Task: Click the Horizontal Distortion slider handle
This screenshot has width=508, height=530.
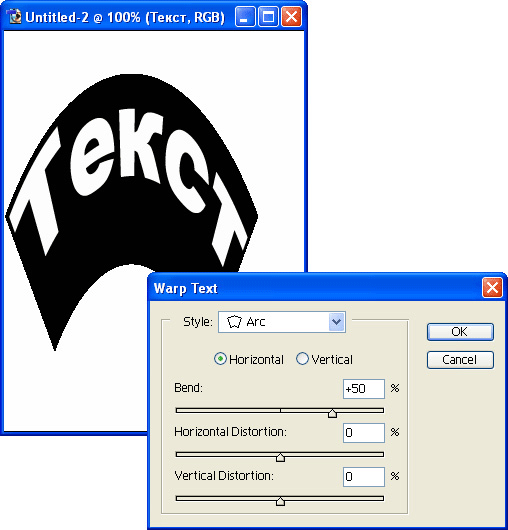Action: (x=280, y=457)
